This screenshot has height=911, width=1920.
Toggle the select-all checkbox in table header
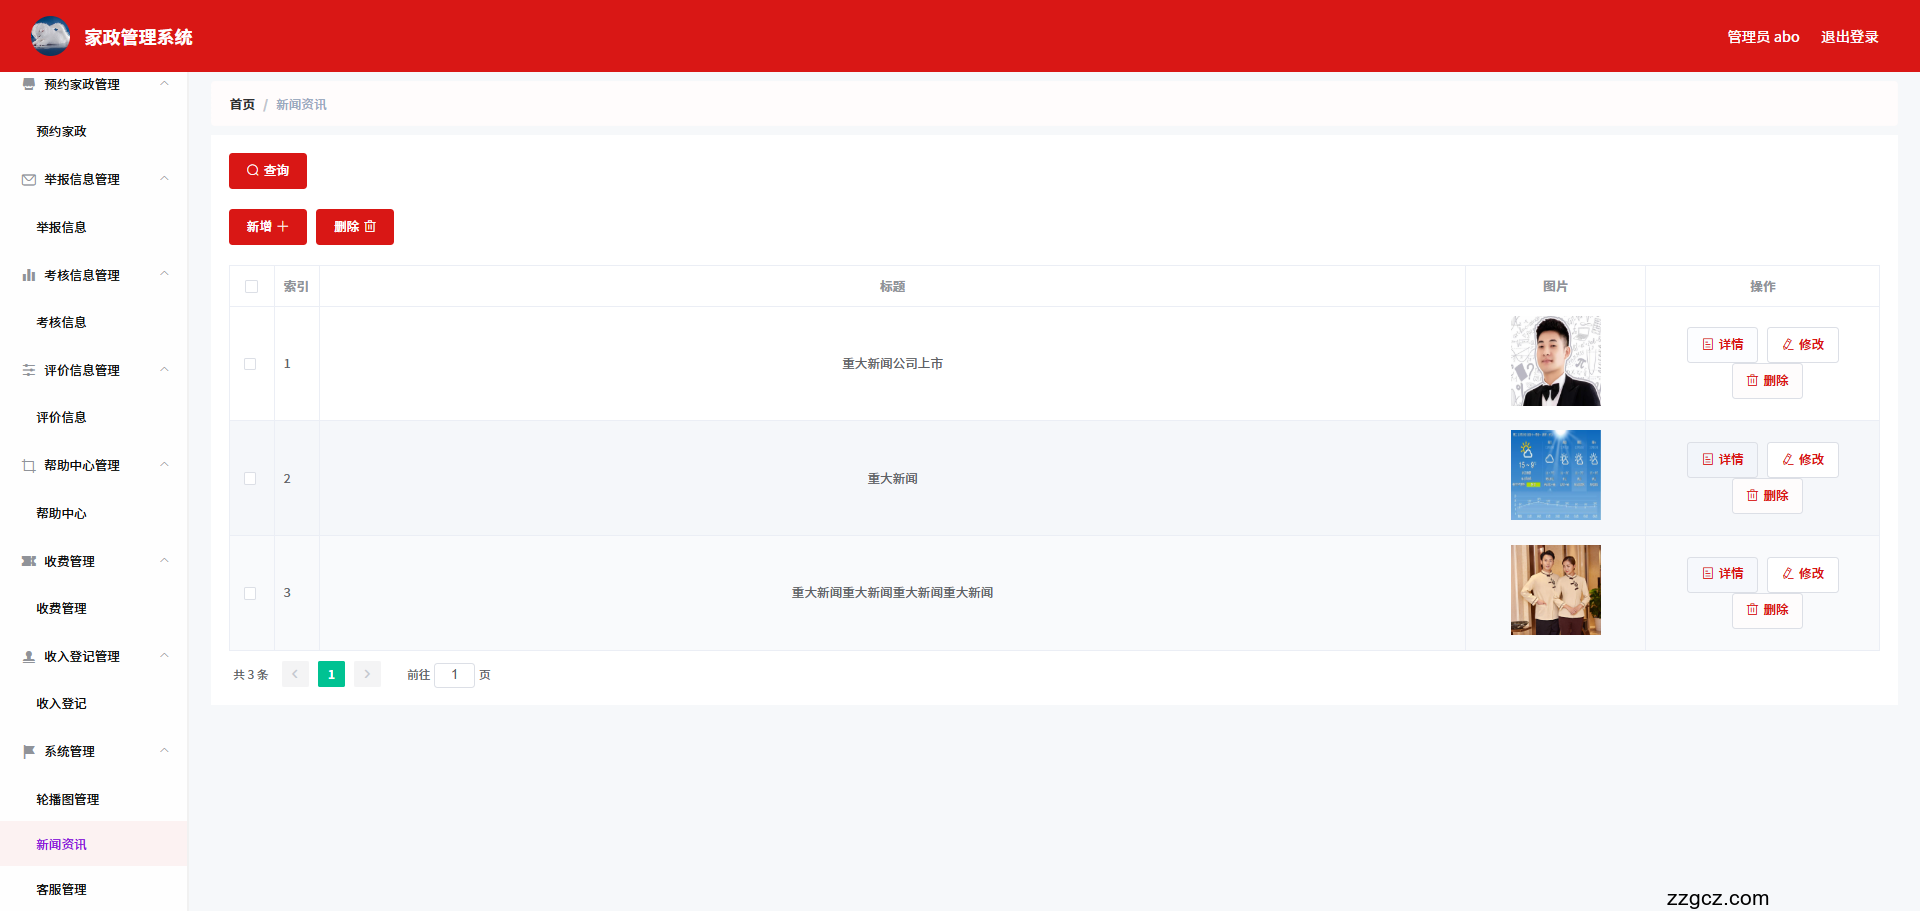(x=251, y=287)
